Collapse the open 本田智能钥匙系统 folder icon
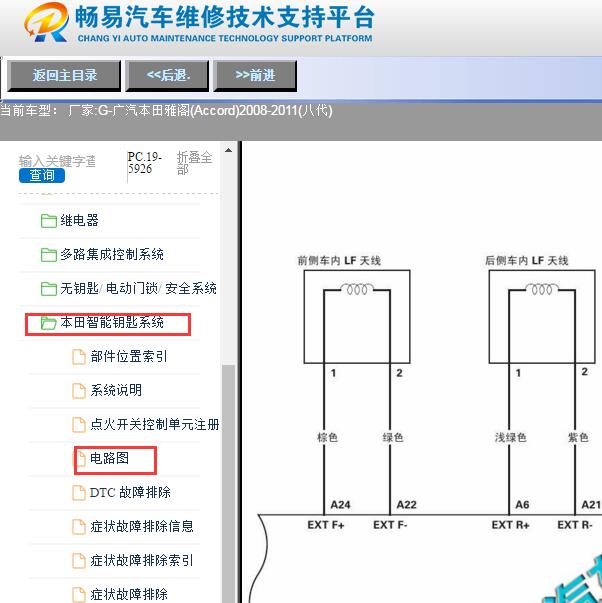 point(49,323)
